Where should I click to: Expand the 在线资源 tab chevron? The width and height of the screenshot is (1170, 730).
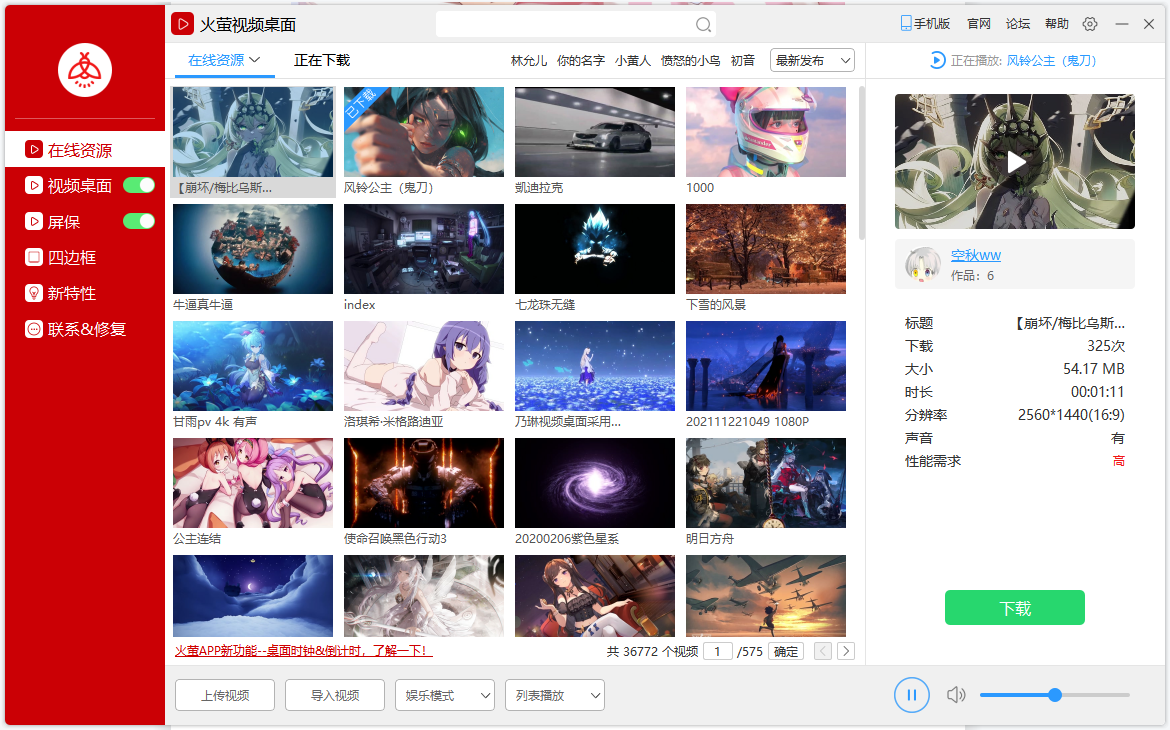tap(254, 60)
